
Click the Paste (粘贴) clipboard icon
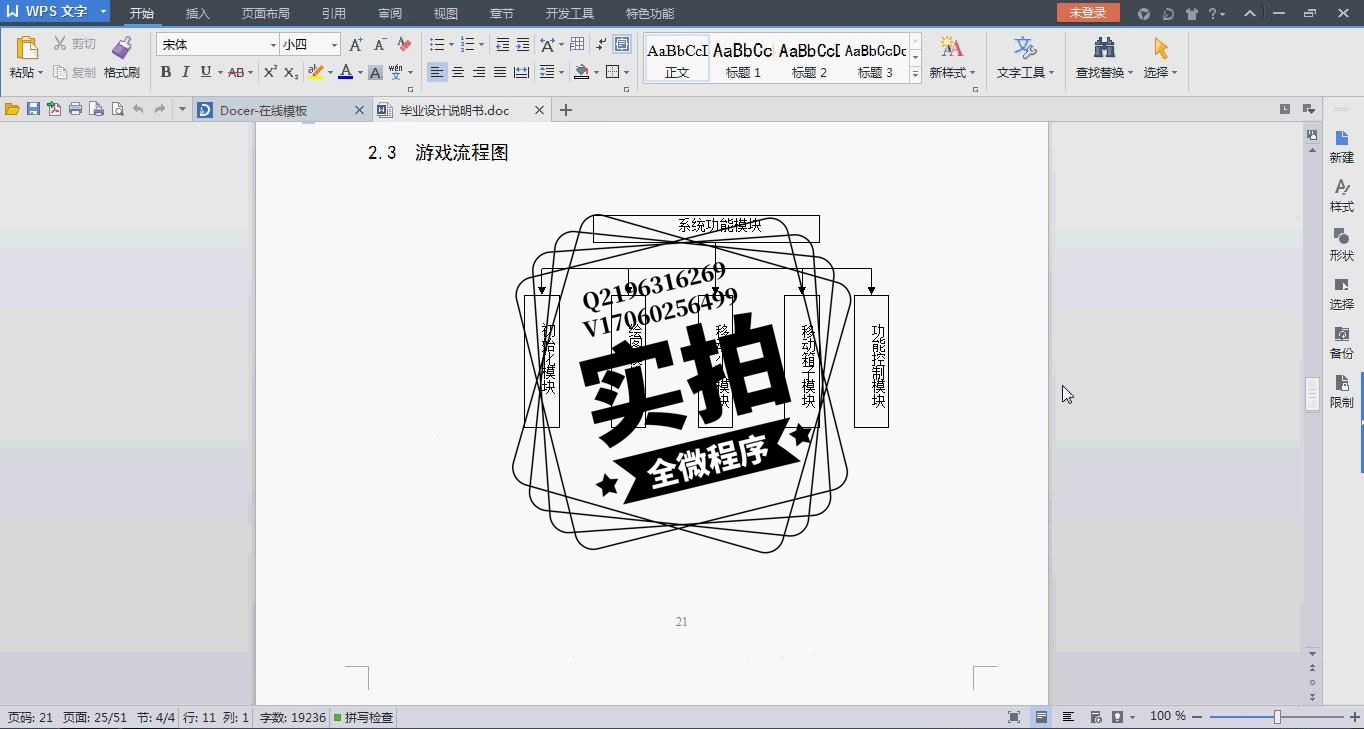(x=27, y=47)
